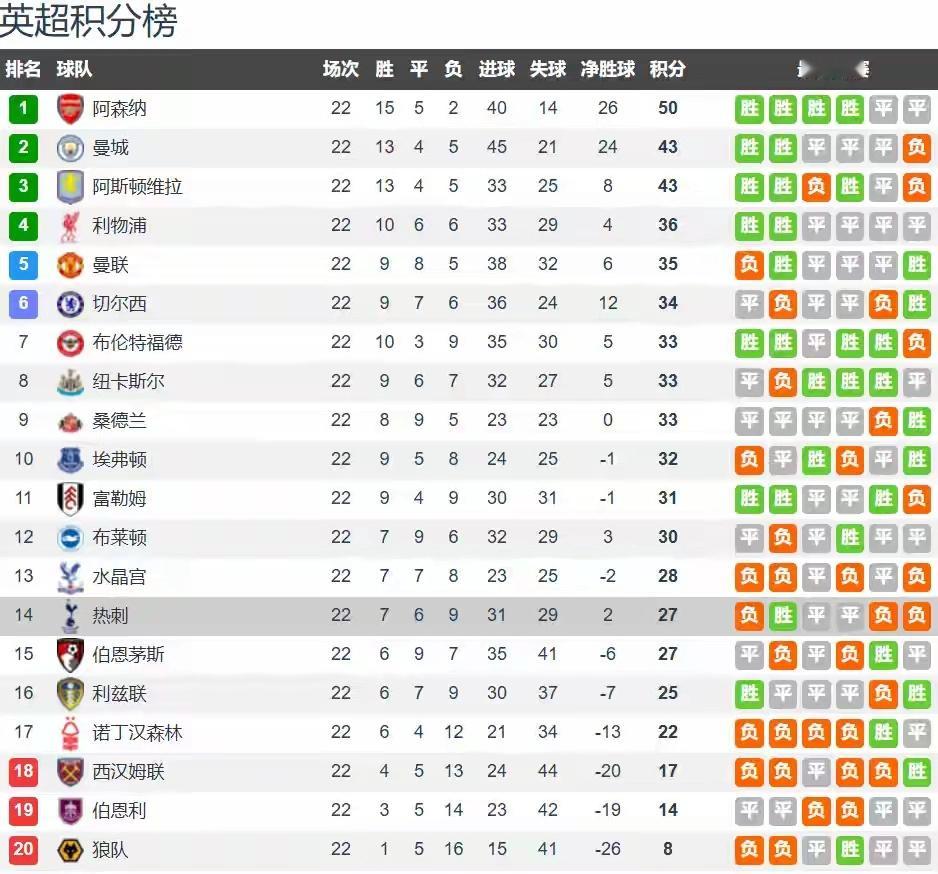Click the Manchester City club crest

click(70, 148)
